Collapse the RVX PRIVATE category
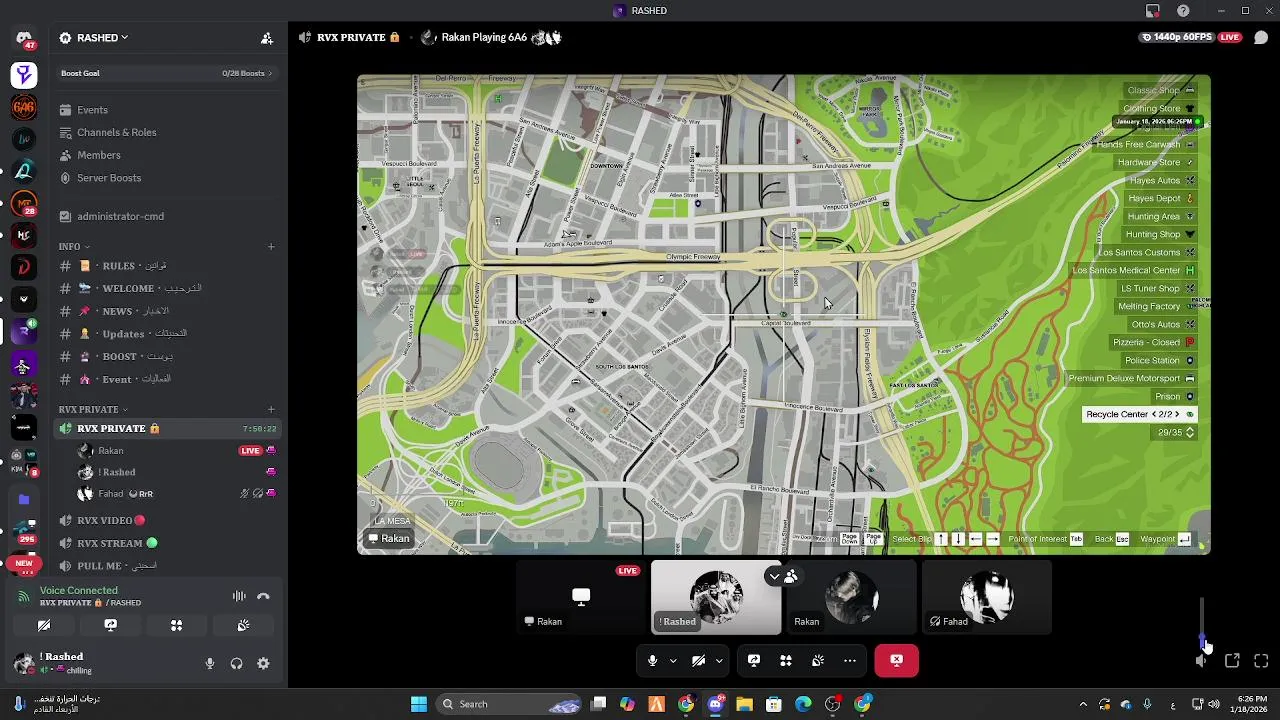 coord(93,409)
